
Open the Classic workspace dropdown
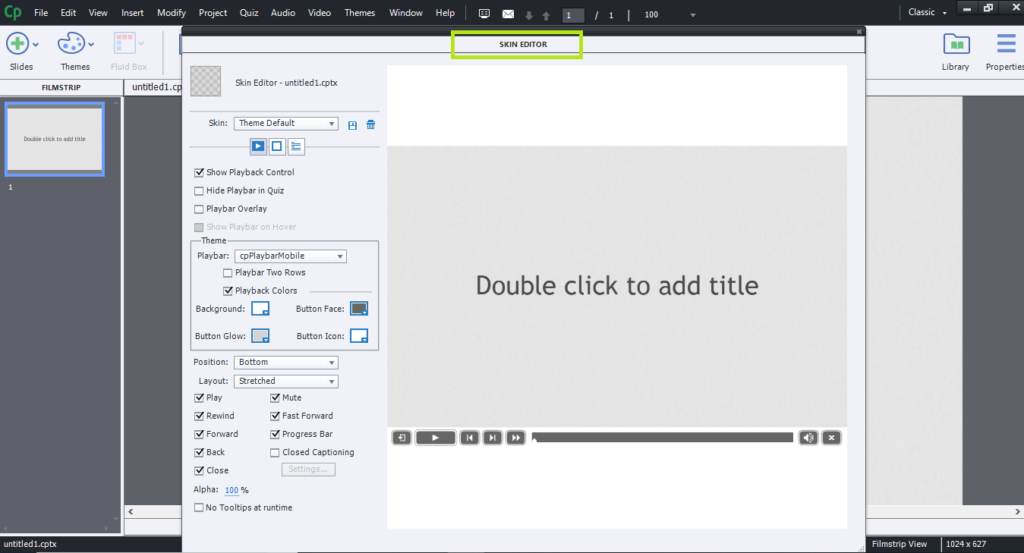pyautogui.click(x=927, y=12)
